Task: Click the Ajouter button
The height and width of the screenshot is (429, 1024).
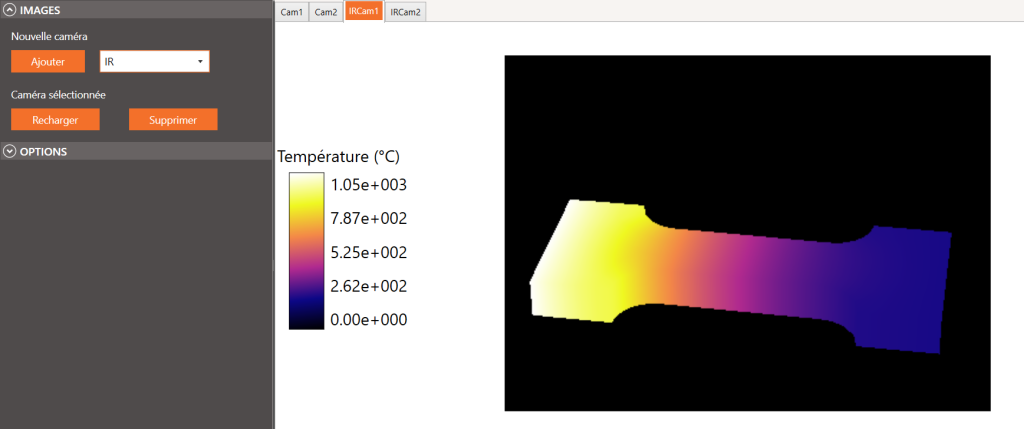Action: [48, 62]
